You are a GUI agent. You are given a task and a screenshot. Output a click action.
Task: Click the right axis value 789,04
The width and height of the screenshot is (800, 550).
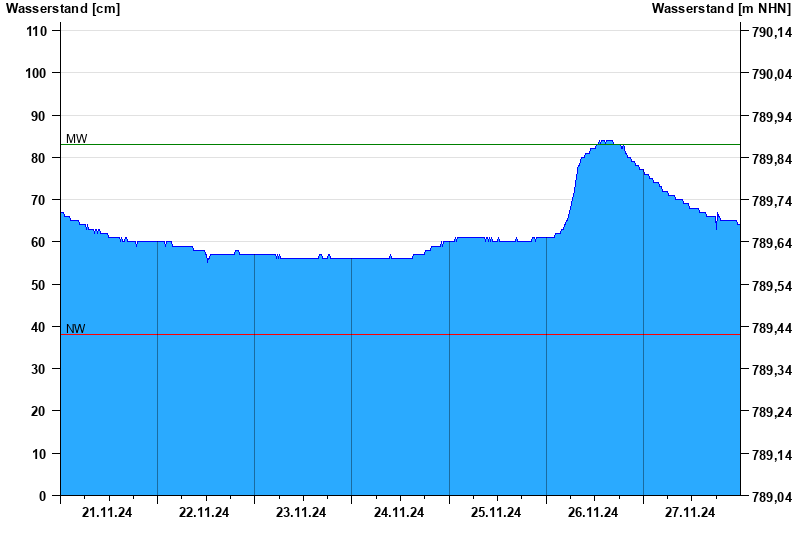[772, 496]
